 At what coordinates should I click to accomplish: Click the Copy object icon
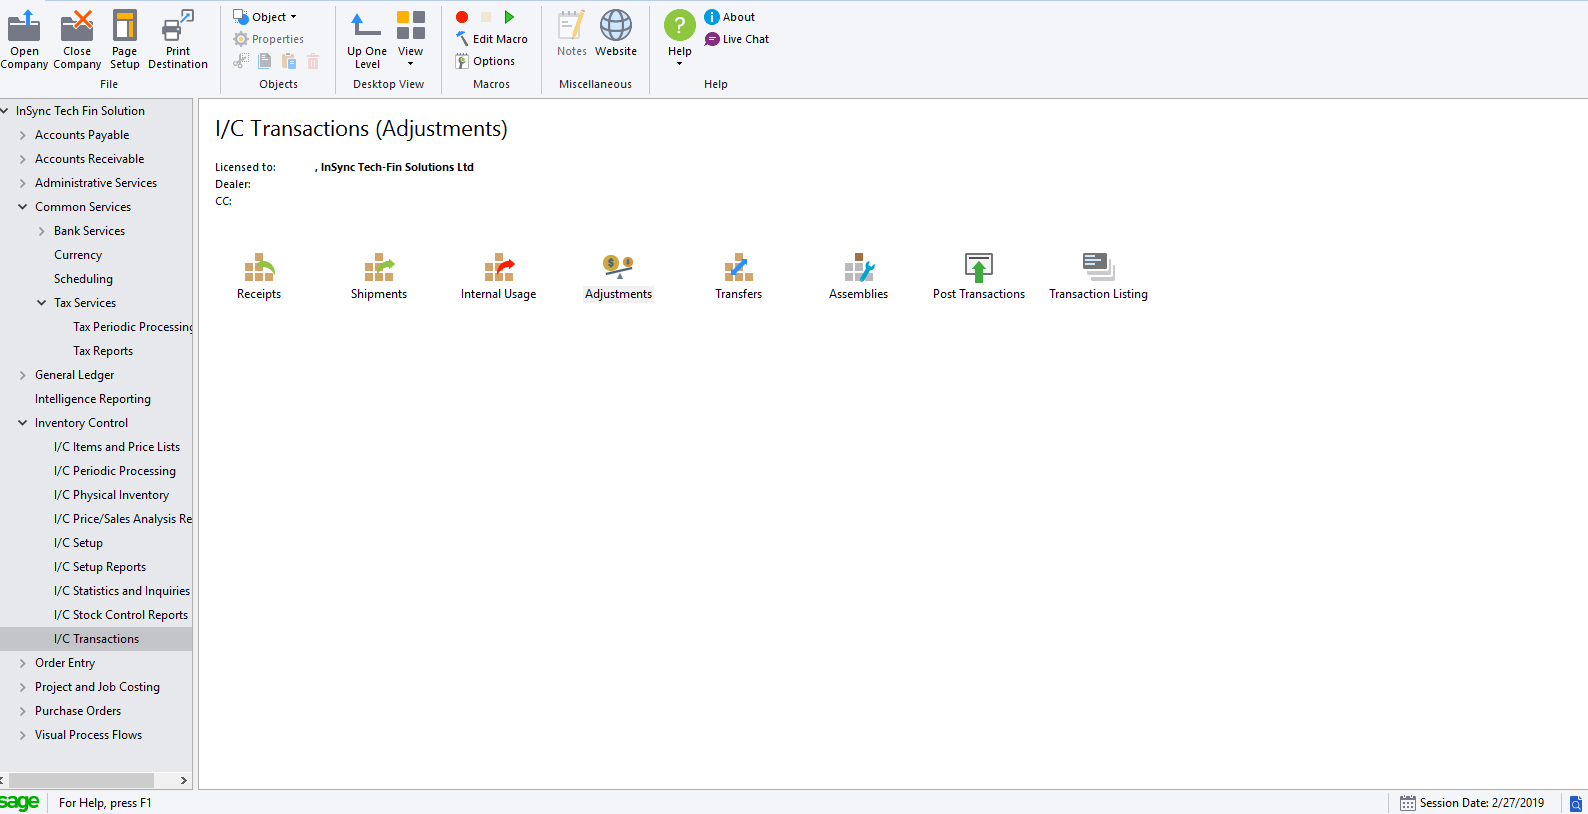pyautogui.click(x=265, y=61)
